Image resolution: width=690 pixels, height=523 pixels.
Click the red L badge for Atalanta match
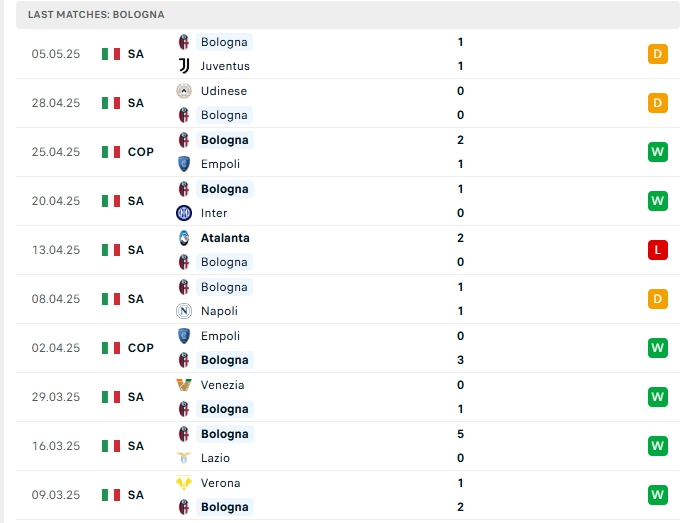pyautogui.click(x=657, y=250)
